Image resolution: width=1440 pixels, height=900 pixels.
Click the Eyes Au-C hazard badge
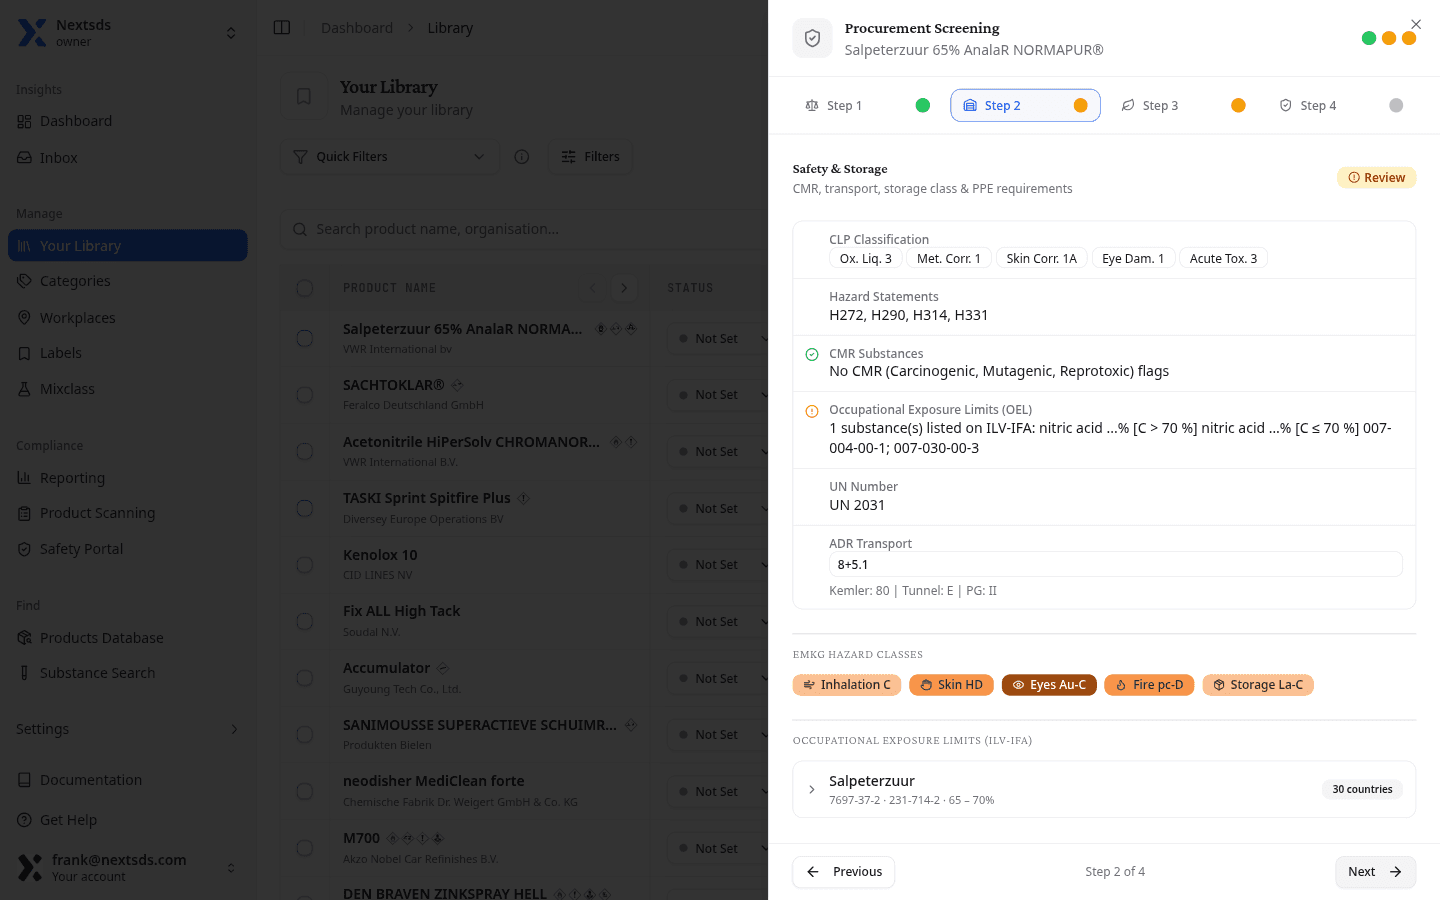[x=1049, y=685]
